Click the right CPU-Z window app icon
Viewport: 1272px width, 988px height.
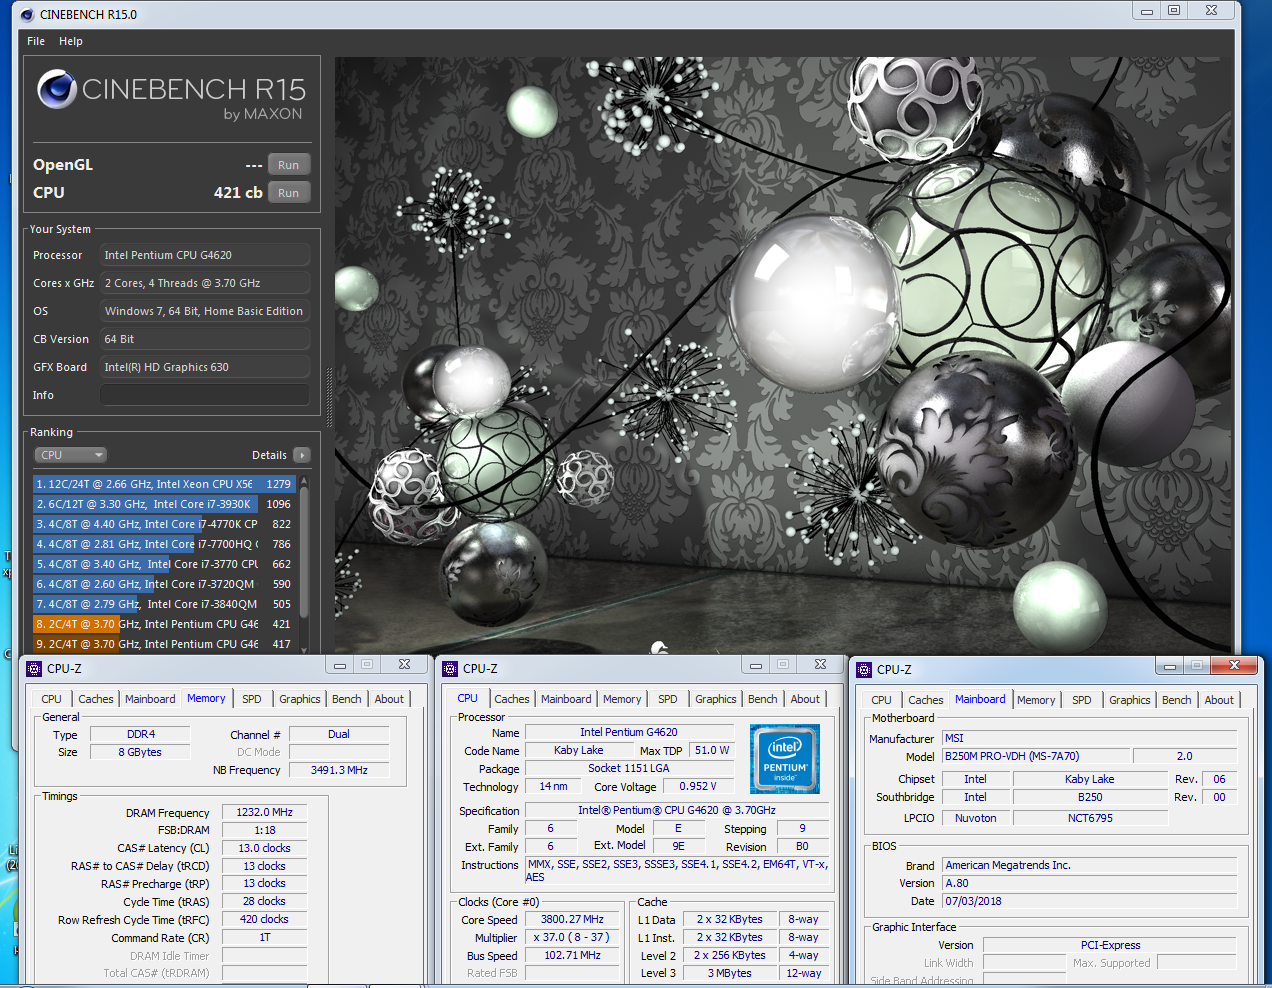pos(864,670)
